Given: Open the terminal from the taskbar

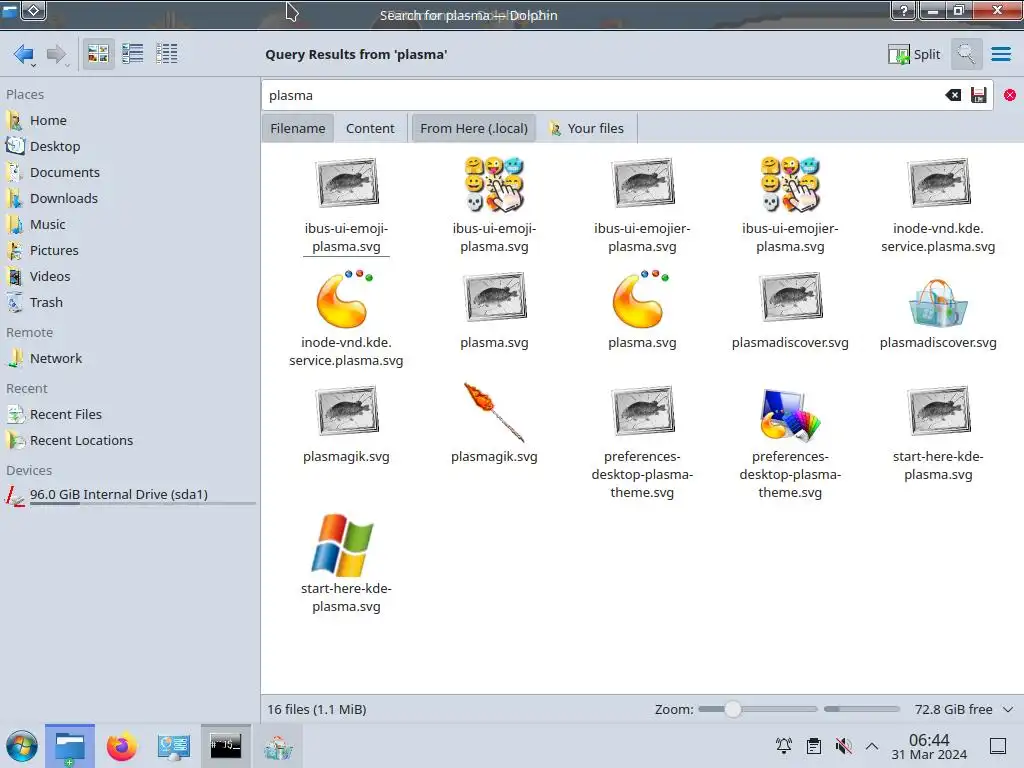Looking at the screenshot, I should (x=225, y=746).
